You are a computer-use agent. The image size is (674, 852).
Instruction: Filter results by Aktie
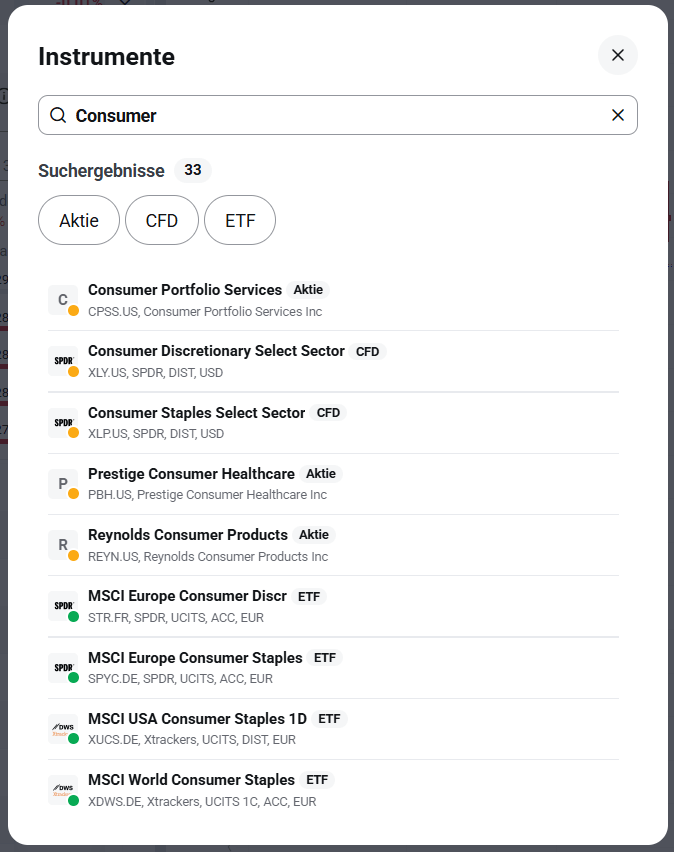[79, 220]
